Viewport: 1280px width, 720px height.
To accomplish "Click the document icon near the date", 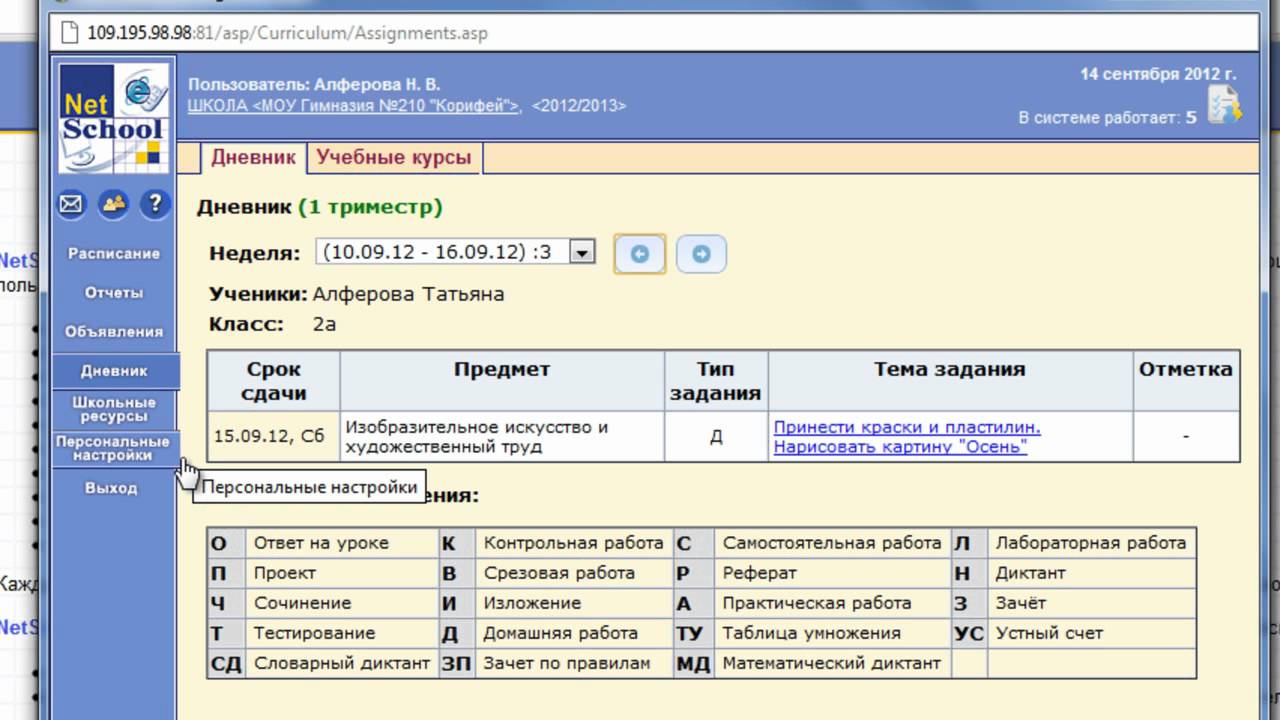I will click(x=1224, y=104).
